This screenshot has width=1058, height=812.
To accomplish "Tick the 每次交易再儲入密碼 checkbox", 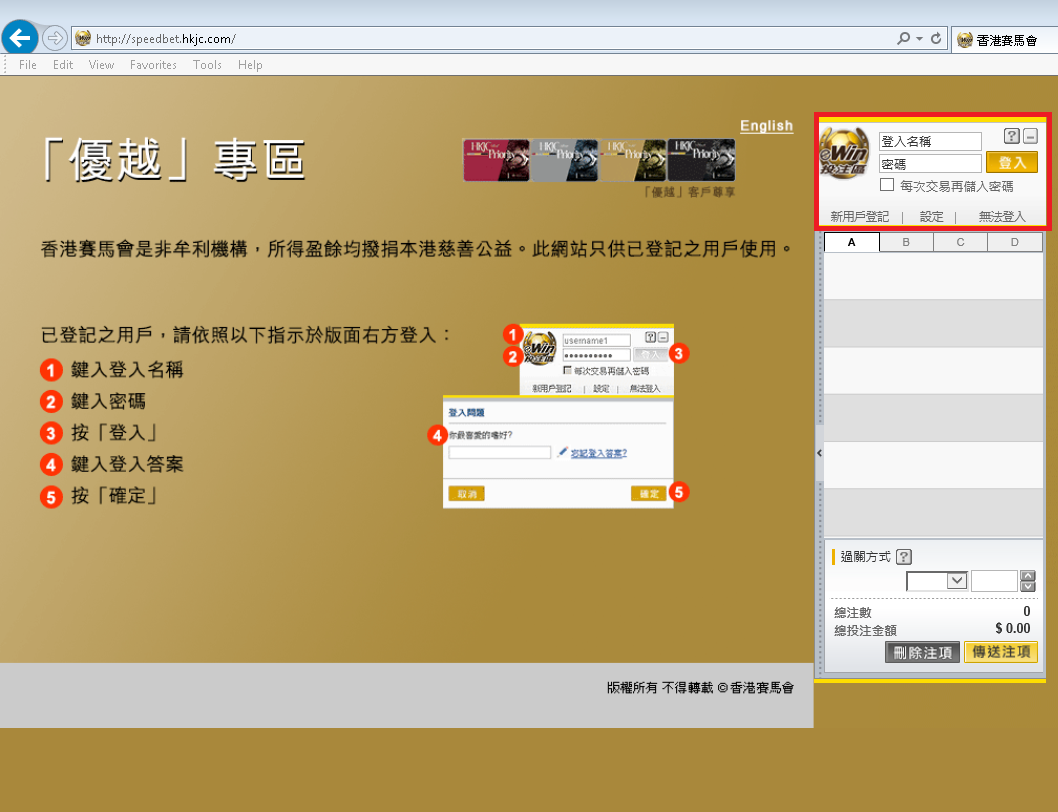I will click(887, 185).
